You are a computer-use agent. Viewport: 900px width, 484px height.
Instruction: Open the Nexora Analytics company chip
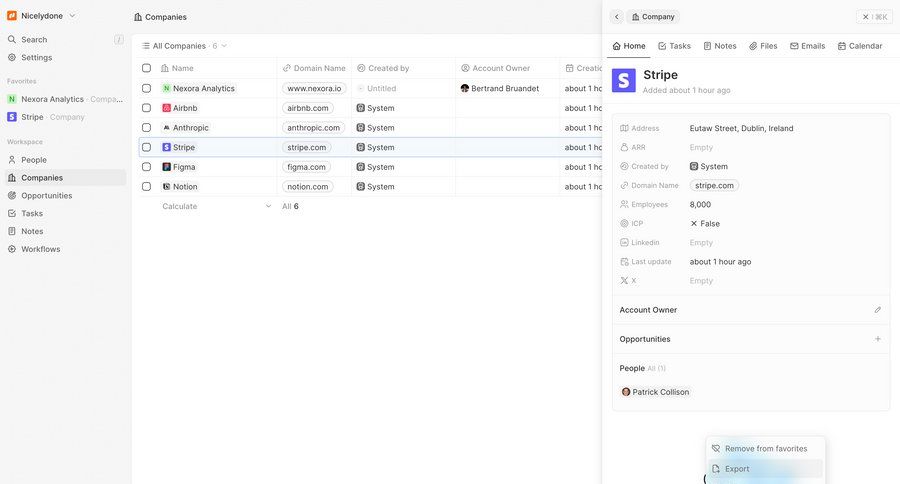pyautogui.click(x=199, y=88)
